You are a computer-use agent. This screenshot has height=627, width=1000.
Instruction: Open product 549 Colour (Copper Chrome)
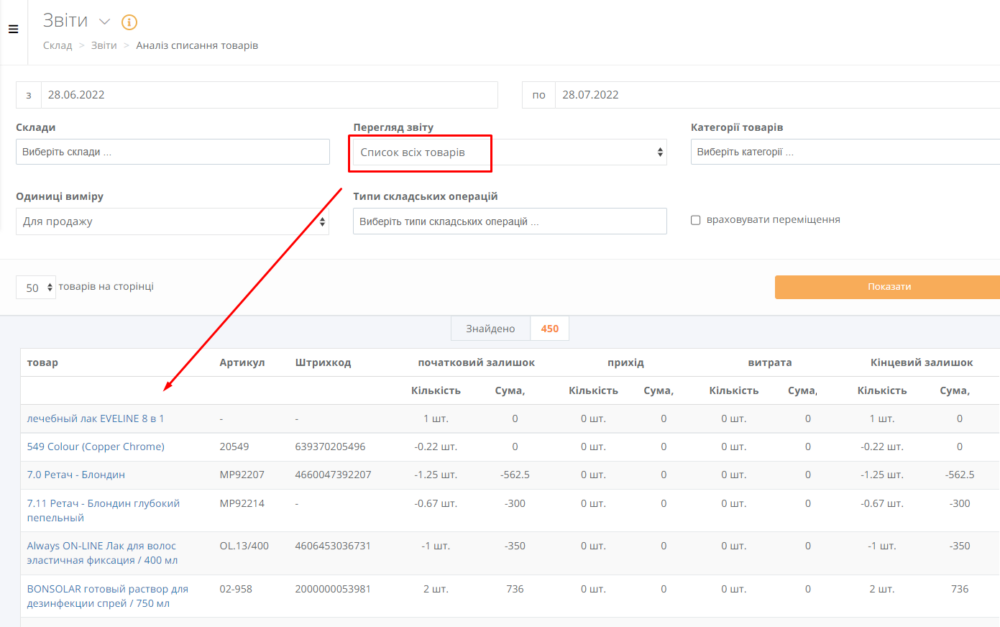95,446
